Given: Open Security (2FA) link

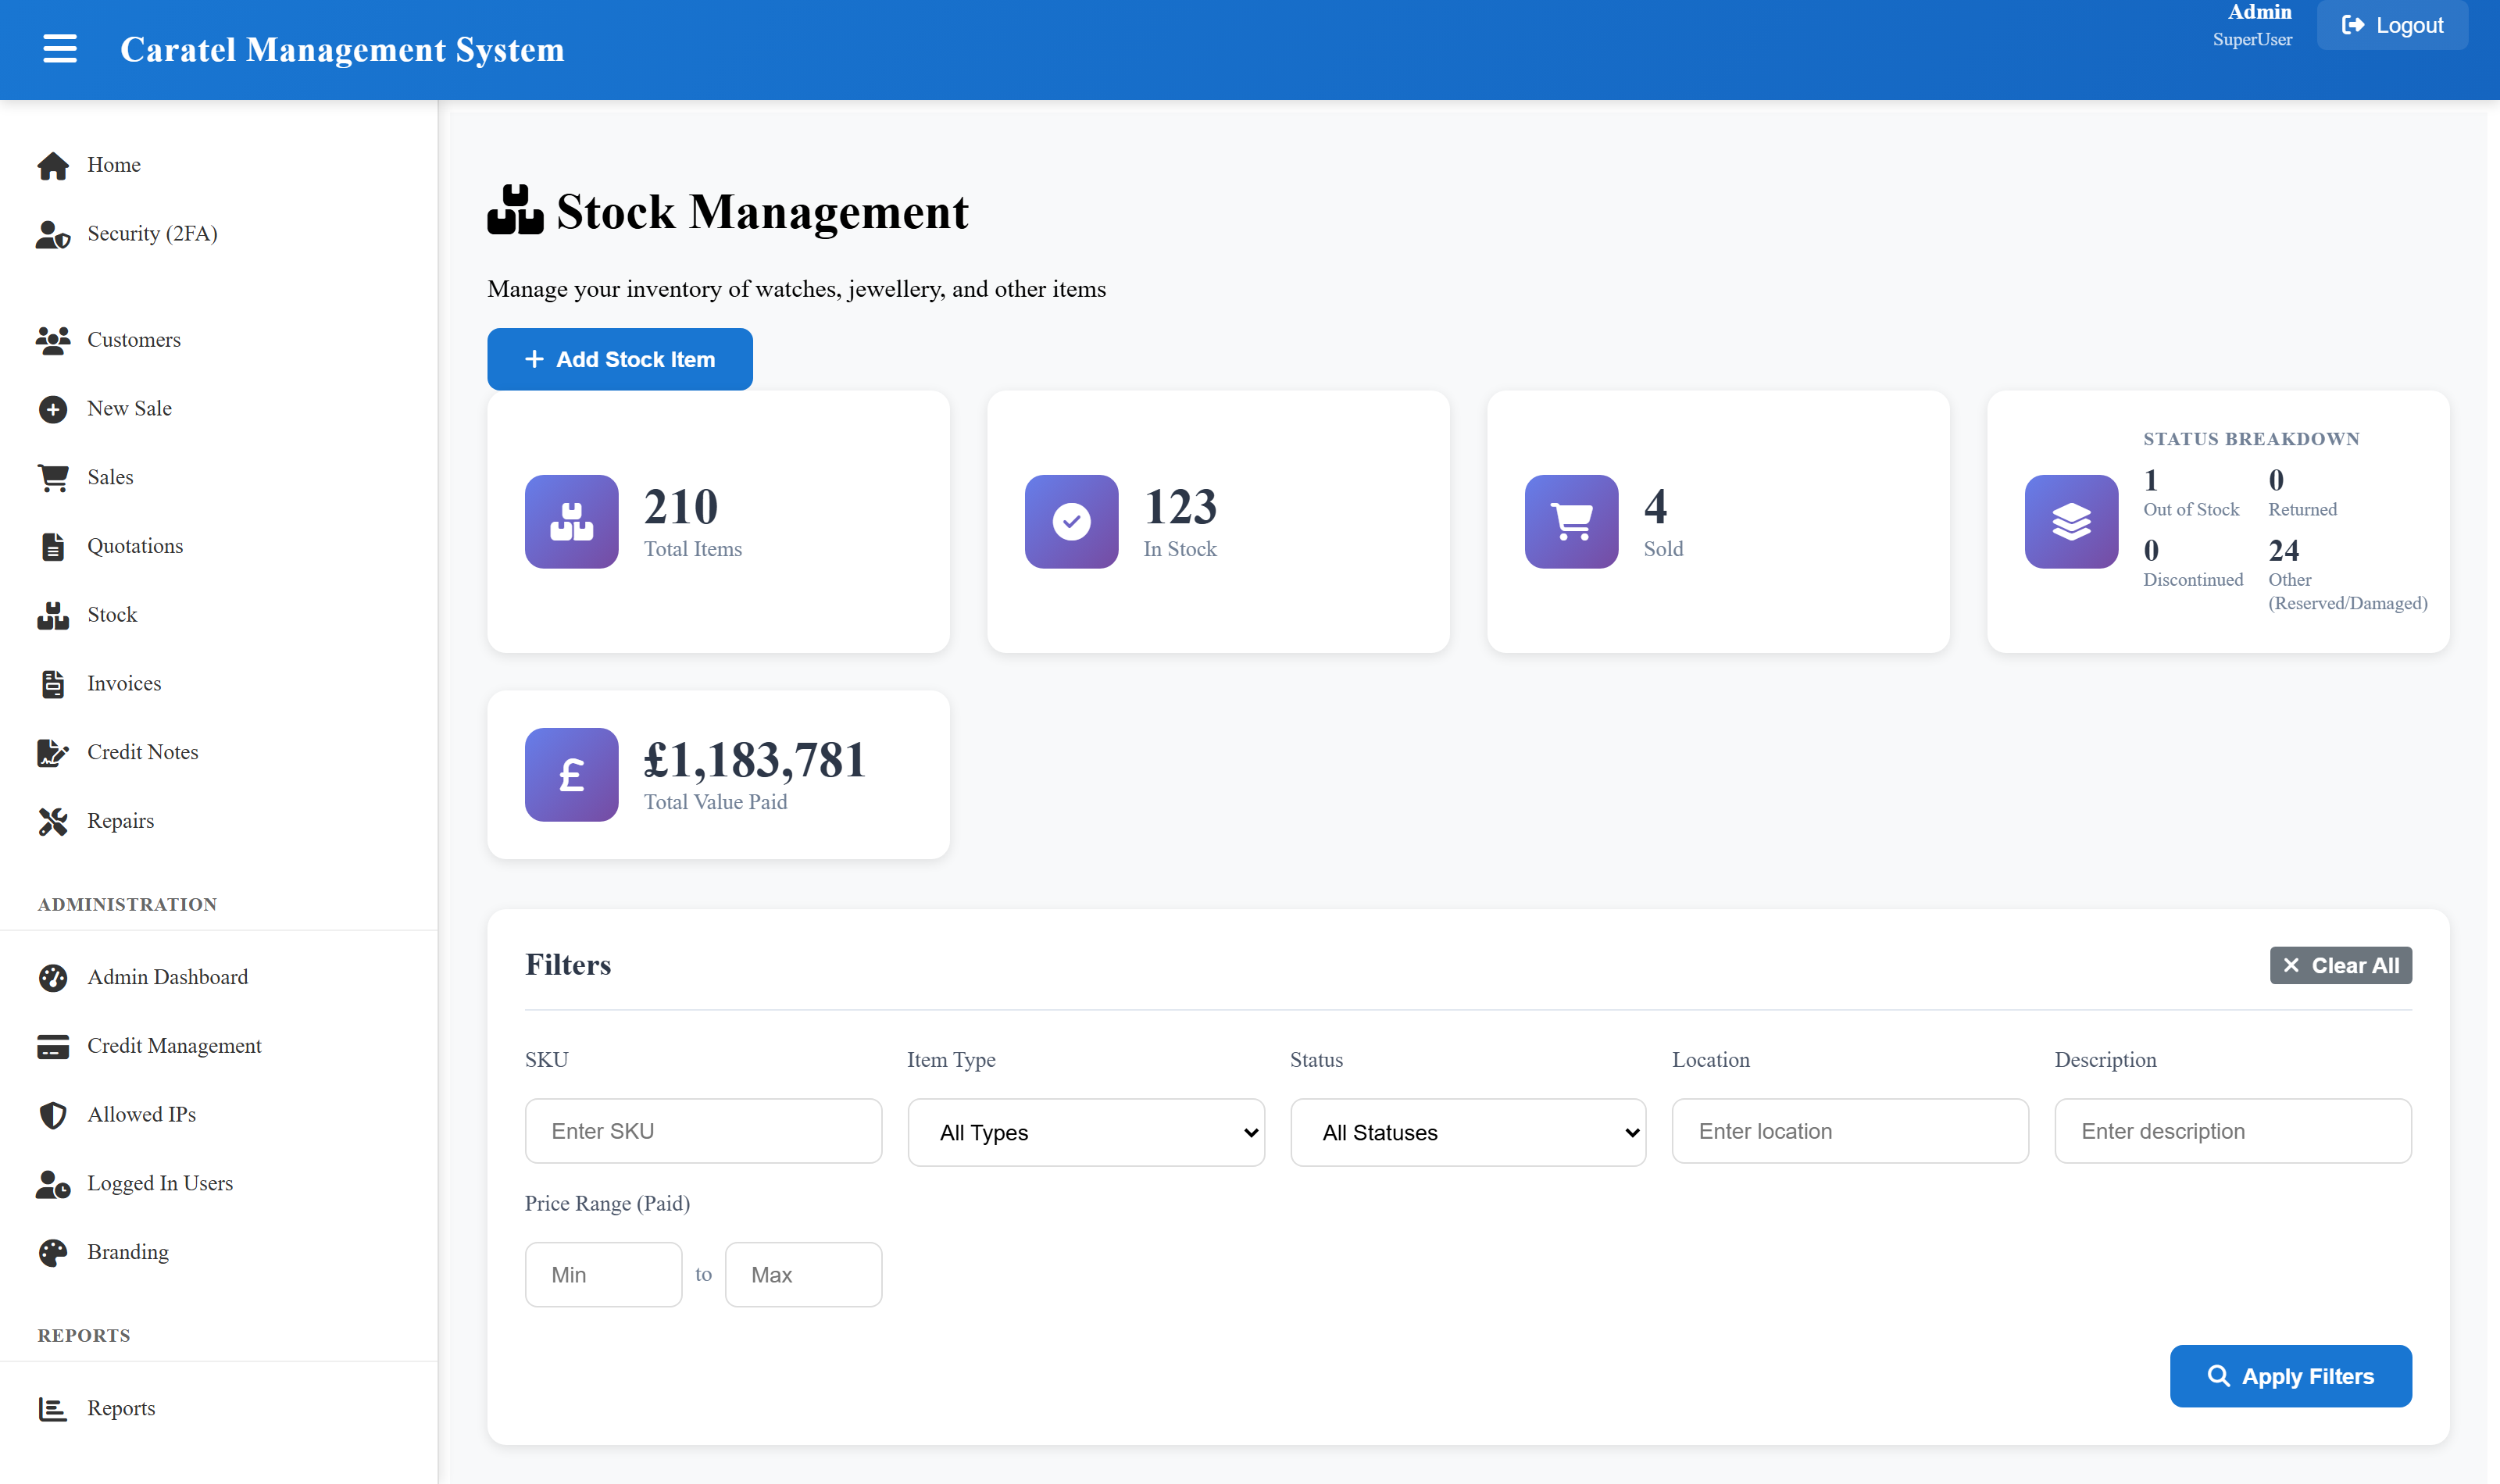Looking at the screenshot, I should 152,234.
